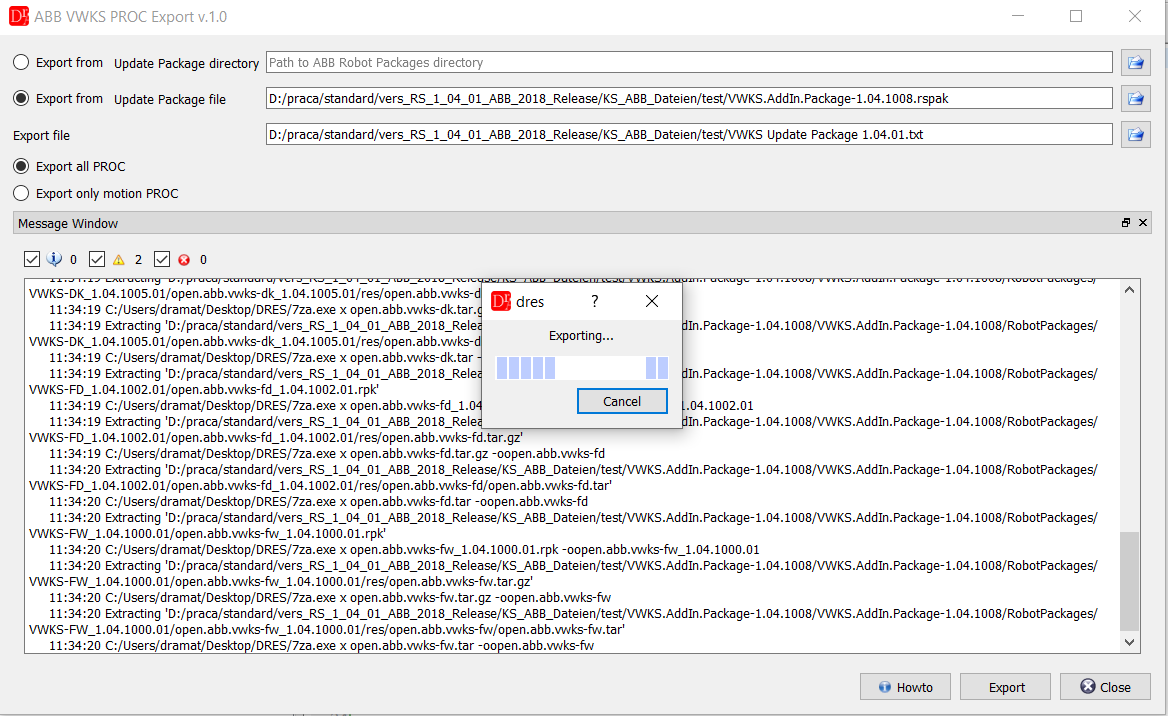
Task: Toggle info messages checkbox
Action: point(31,259)
